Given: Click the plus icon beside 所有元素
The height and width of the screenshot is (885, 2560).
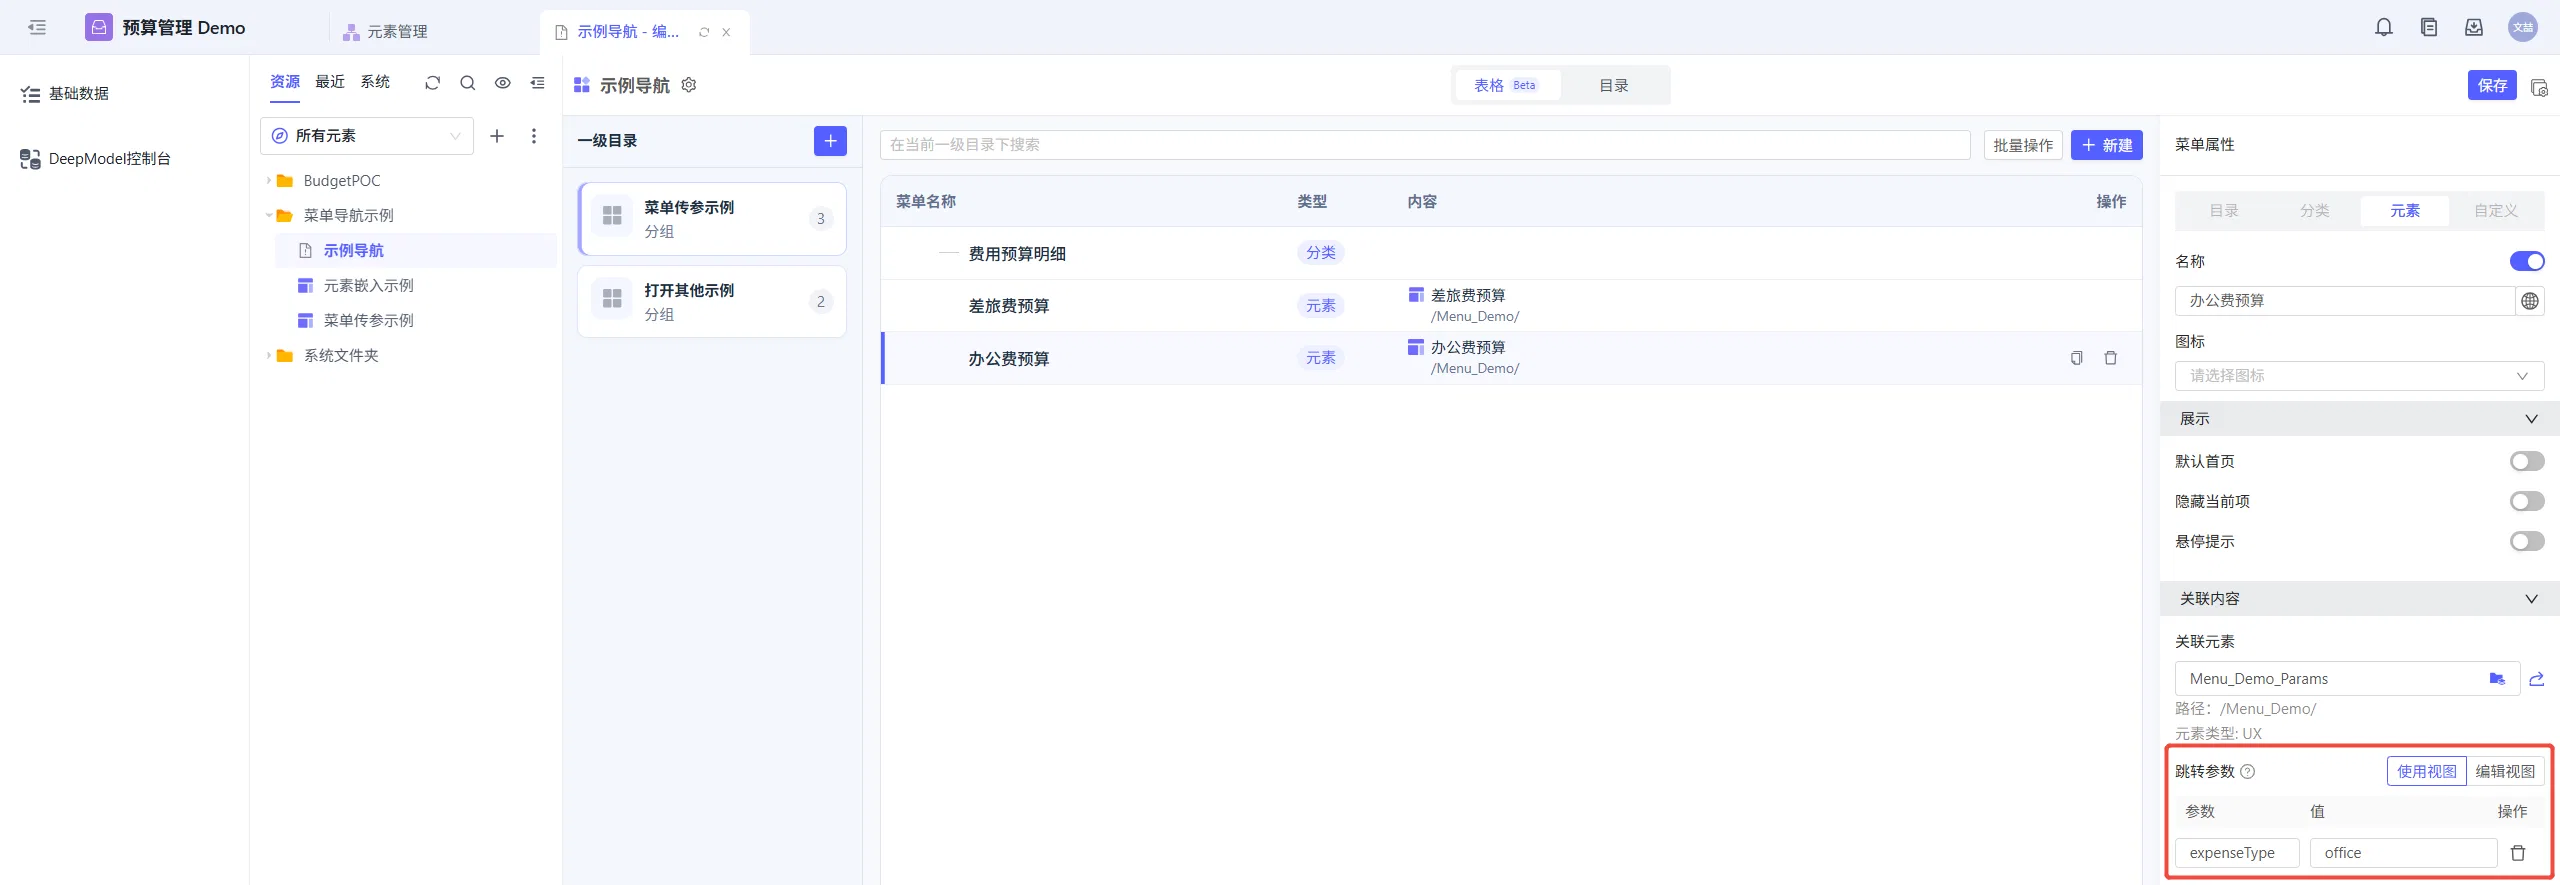Looking at the screenshot, I should 497,136.
